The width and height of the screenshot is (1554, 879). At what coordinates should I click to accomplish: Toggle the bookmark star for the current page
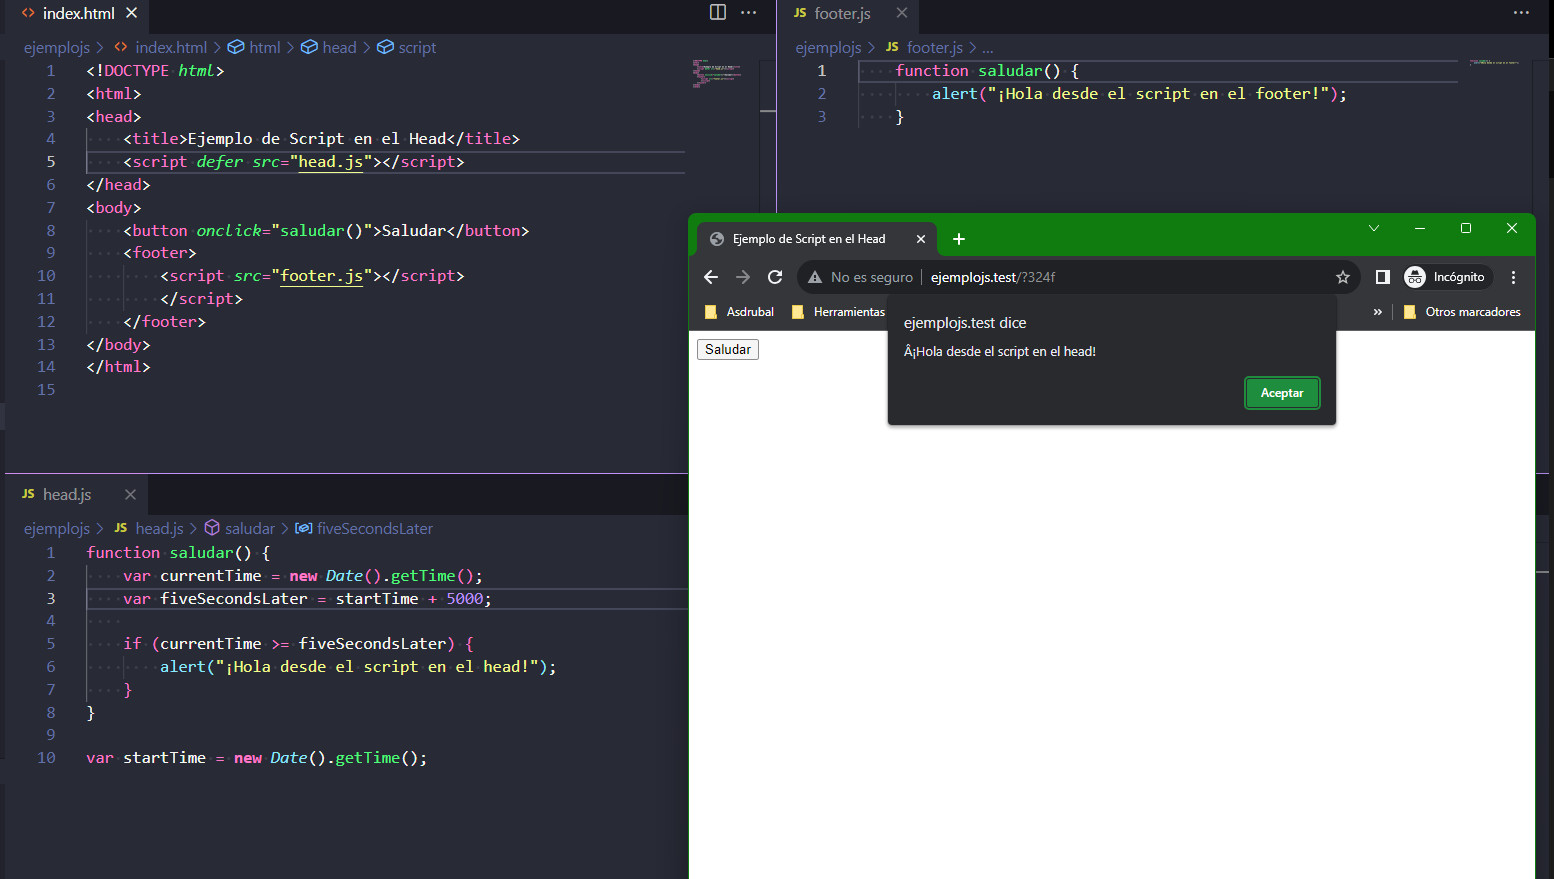point(1343,277)
